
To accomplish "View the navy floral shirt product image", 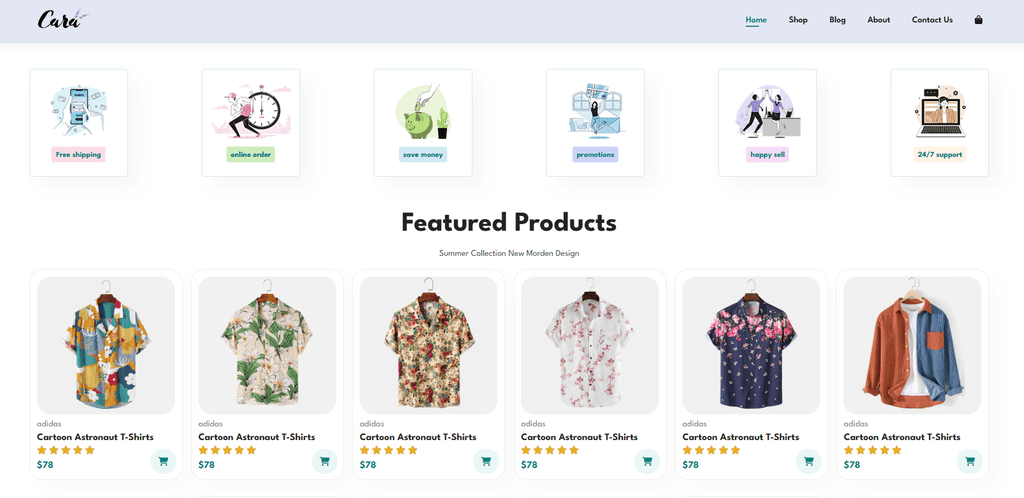I will tap(751, 345).
